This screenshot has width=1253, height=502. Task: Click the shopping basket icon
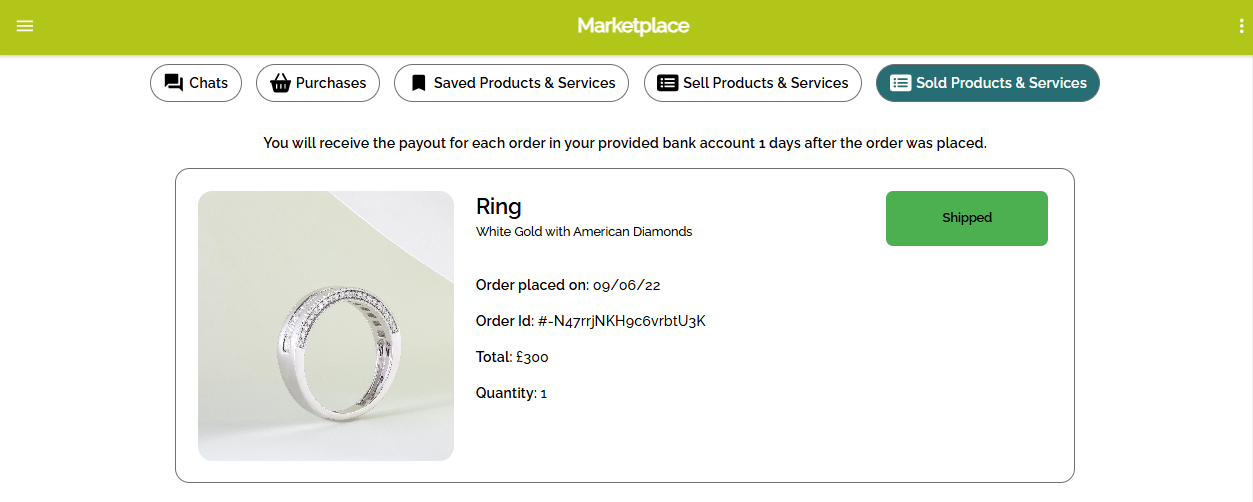click(x=280, y=83)
